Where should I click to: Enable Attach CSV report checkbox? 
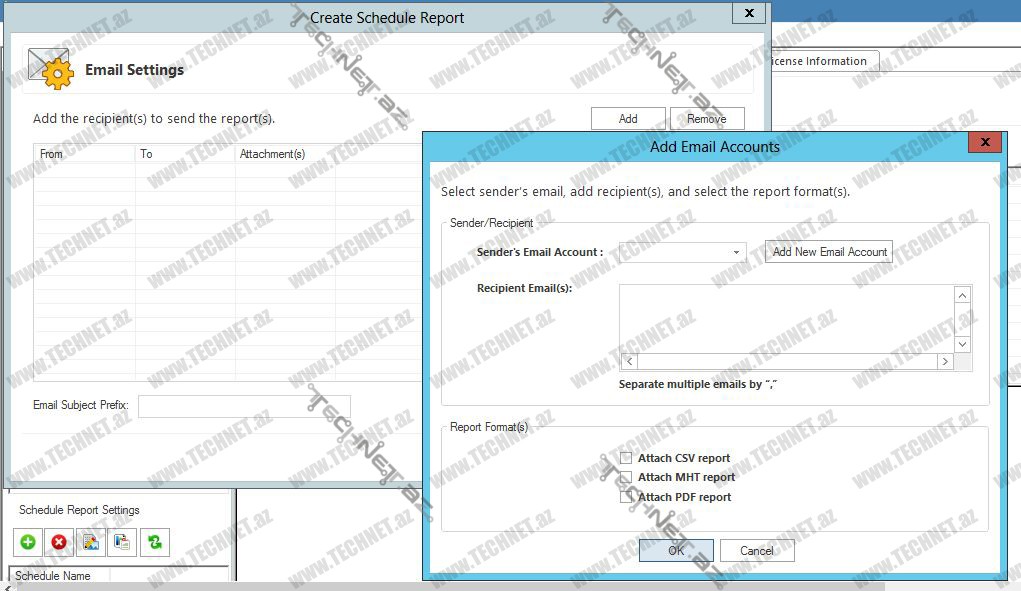(626, 458)
